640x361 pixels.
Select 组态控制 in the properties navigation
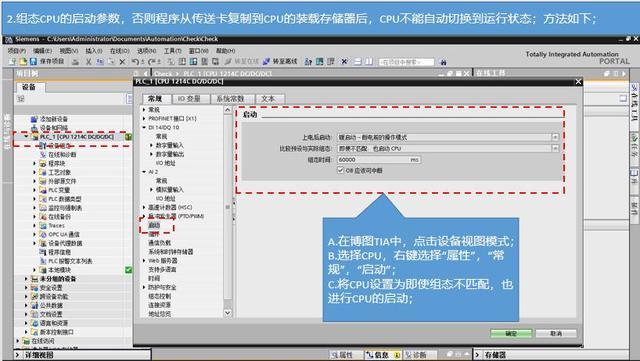[x=160, y=296]
